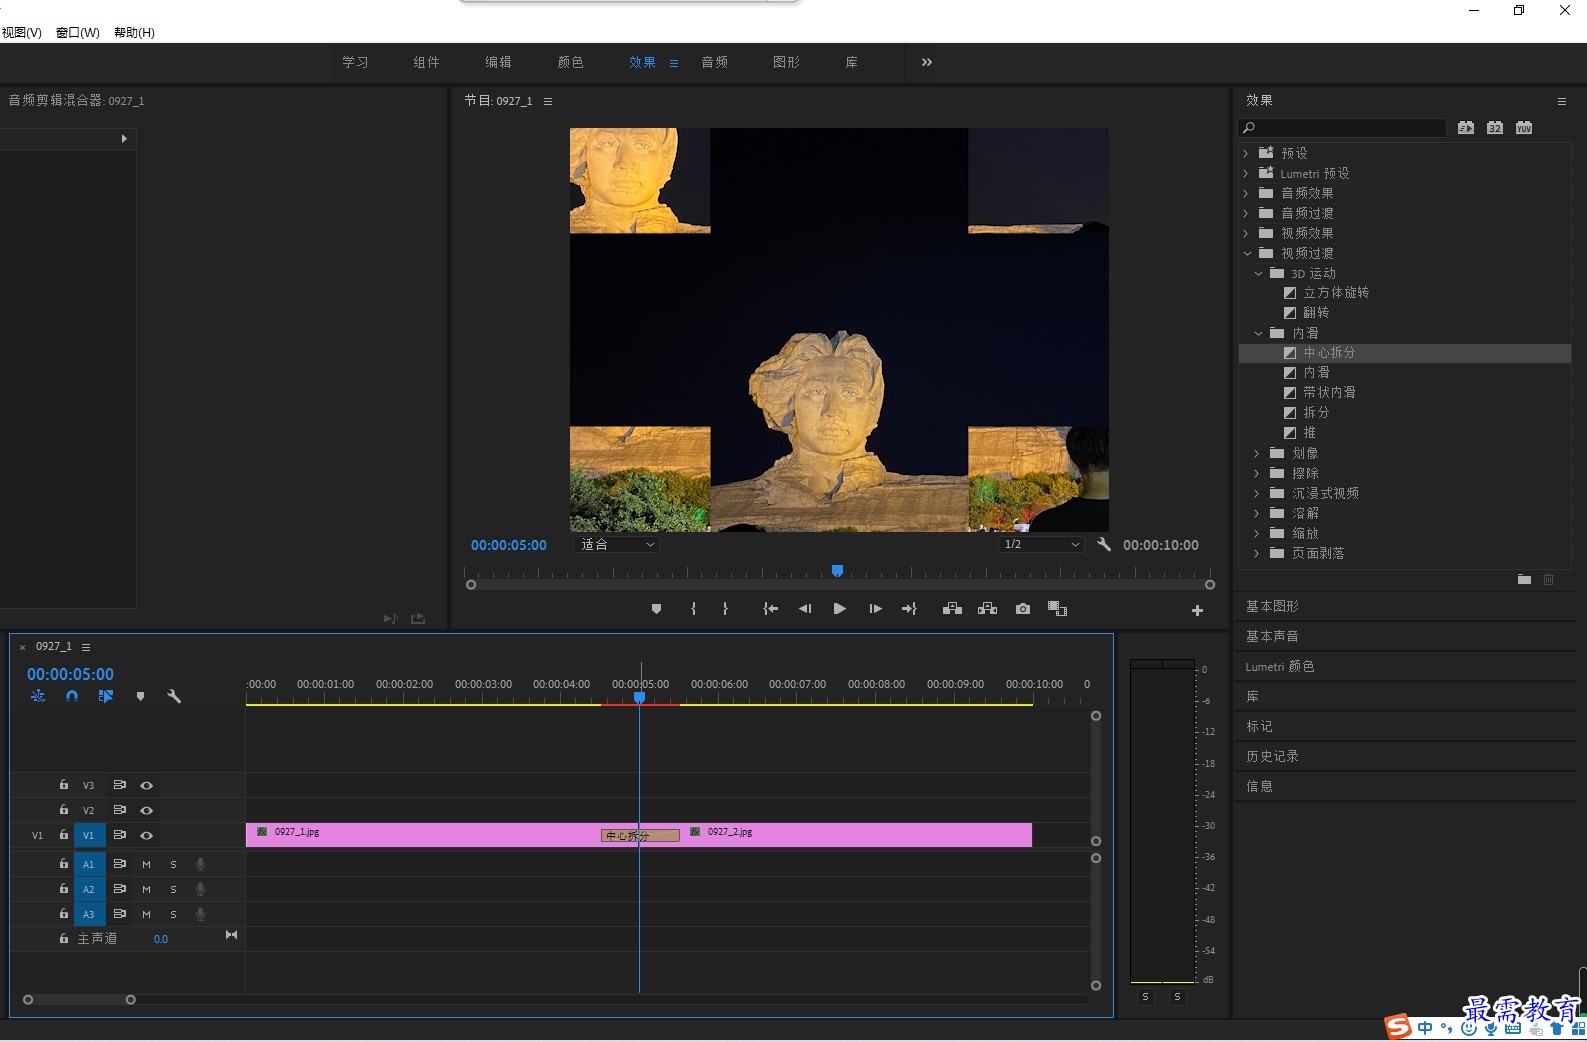Toggle snap in timeline
The height and width of the screenshot is (1042, 1587).
(72, 696)
